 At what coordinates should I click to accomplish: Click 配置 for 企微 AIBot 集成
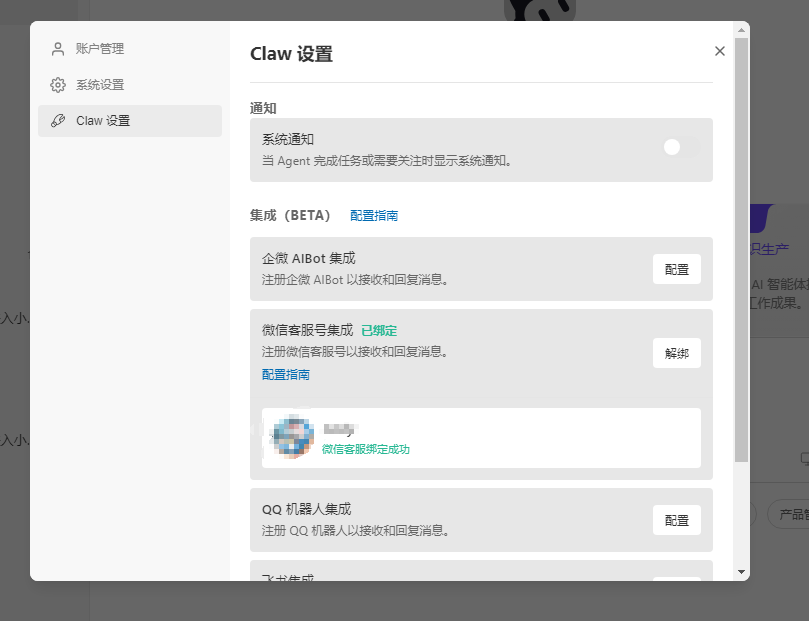[x=676, y=269]
